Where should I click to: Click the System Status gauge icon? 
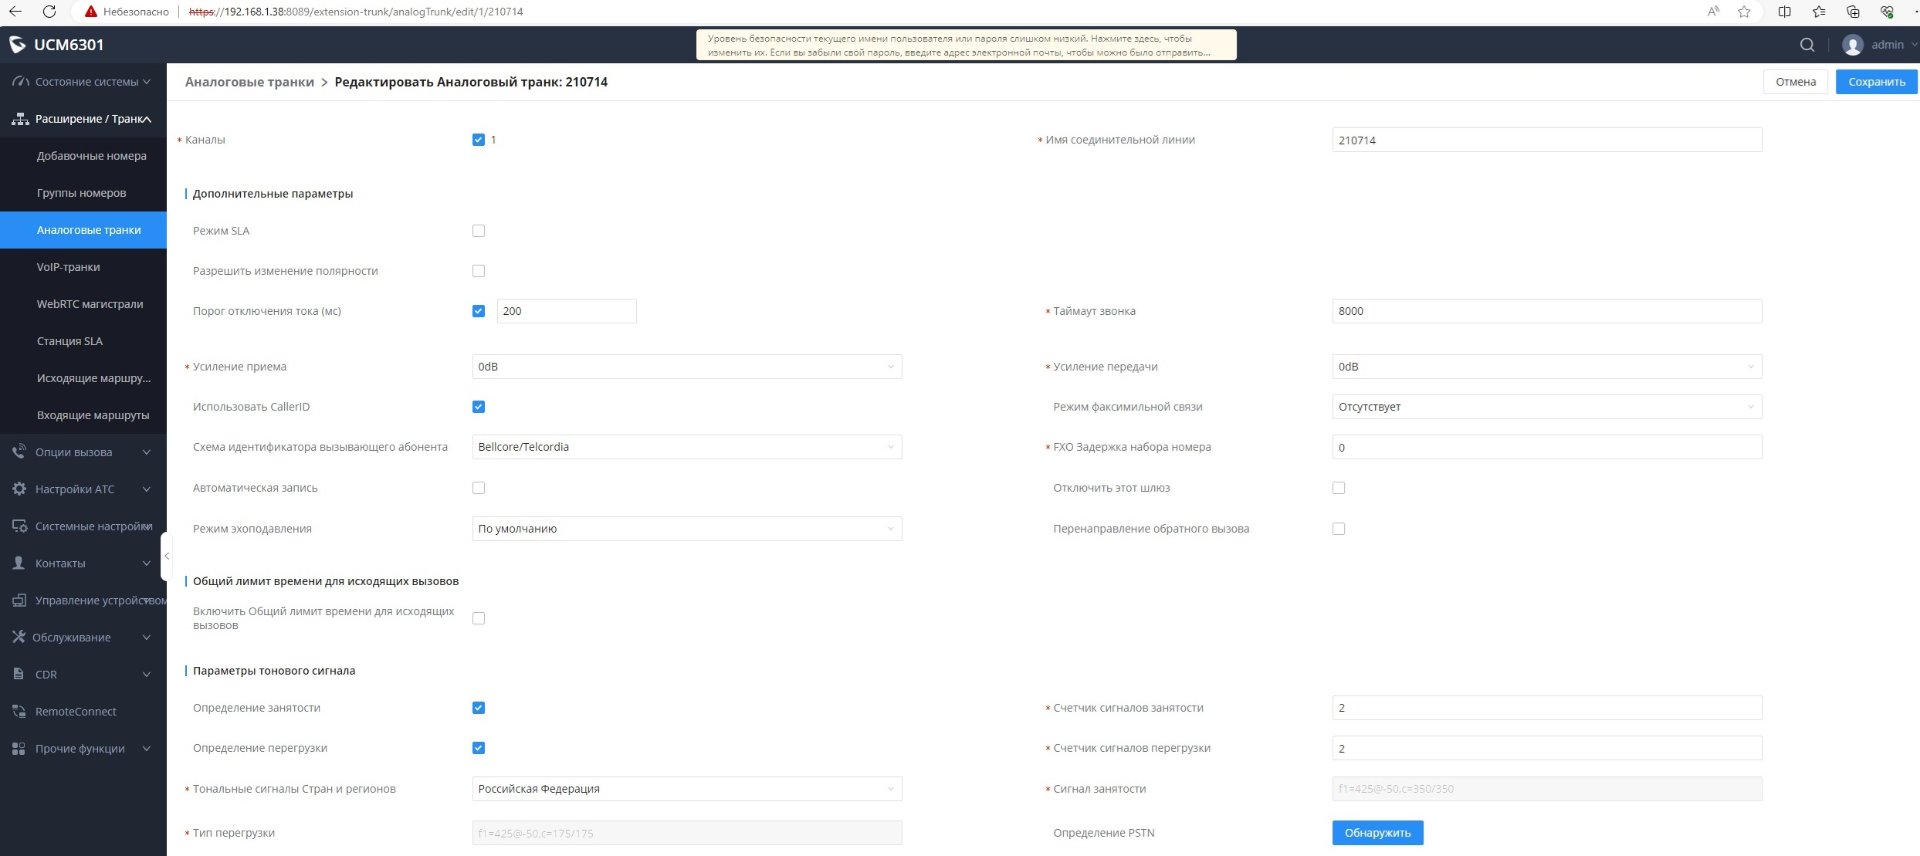19,82
